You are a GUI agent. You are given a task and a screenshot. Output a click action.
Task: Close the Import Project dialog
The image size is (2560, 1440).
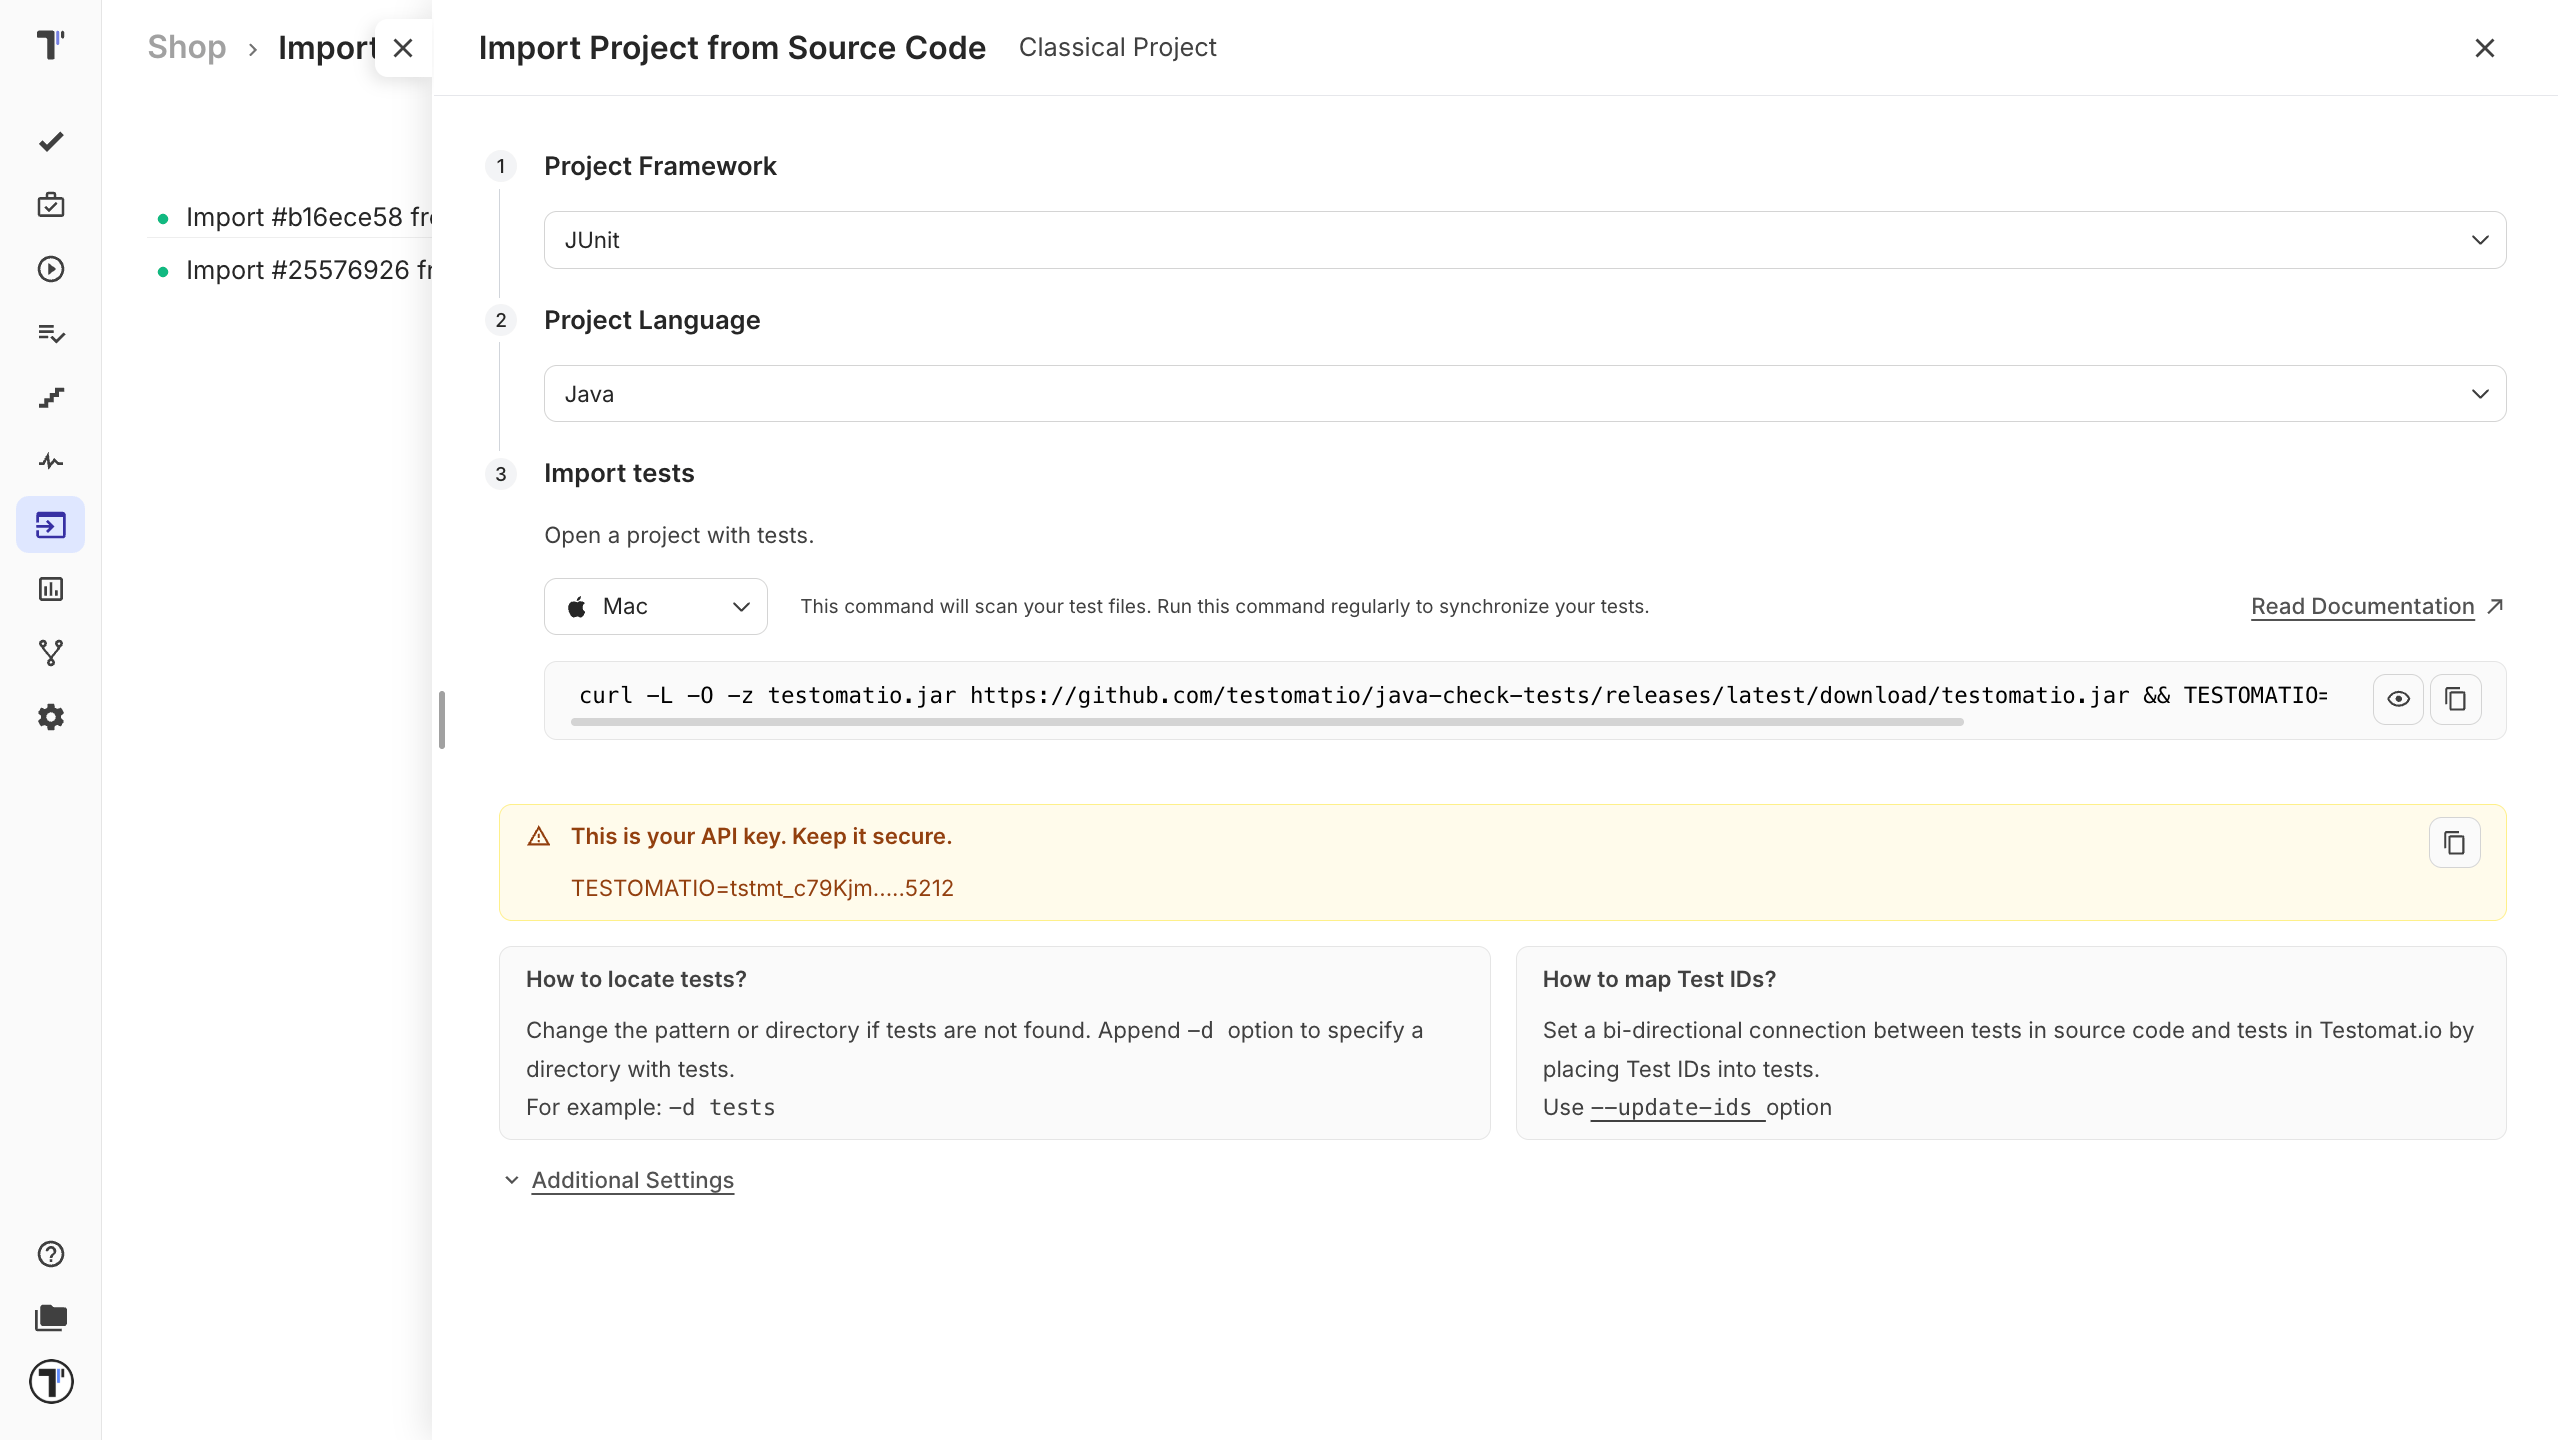click(x=2484, y=48)
